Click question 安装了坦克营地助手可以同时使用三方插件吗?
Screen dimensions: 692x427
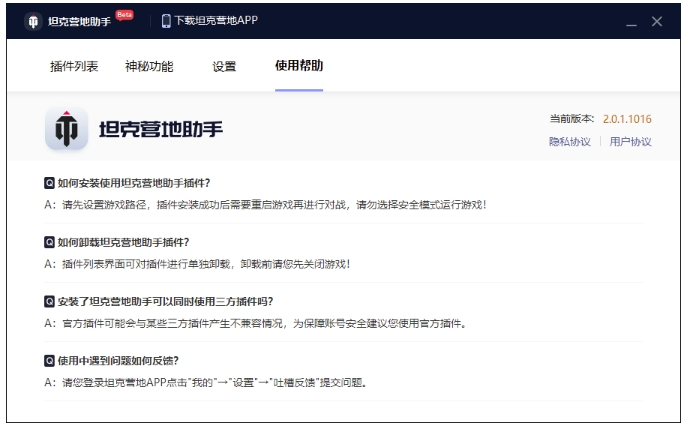165,301
